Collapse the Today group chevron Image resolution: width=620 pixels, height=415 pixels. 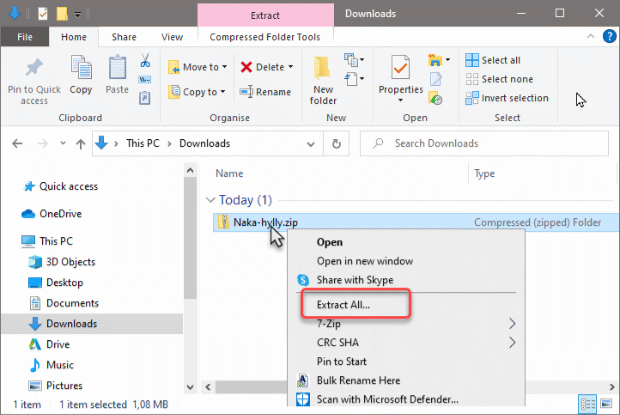(210, 200)
